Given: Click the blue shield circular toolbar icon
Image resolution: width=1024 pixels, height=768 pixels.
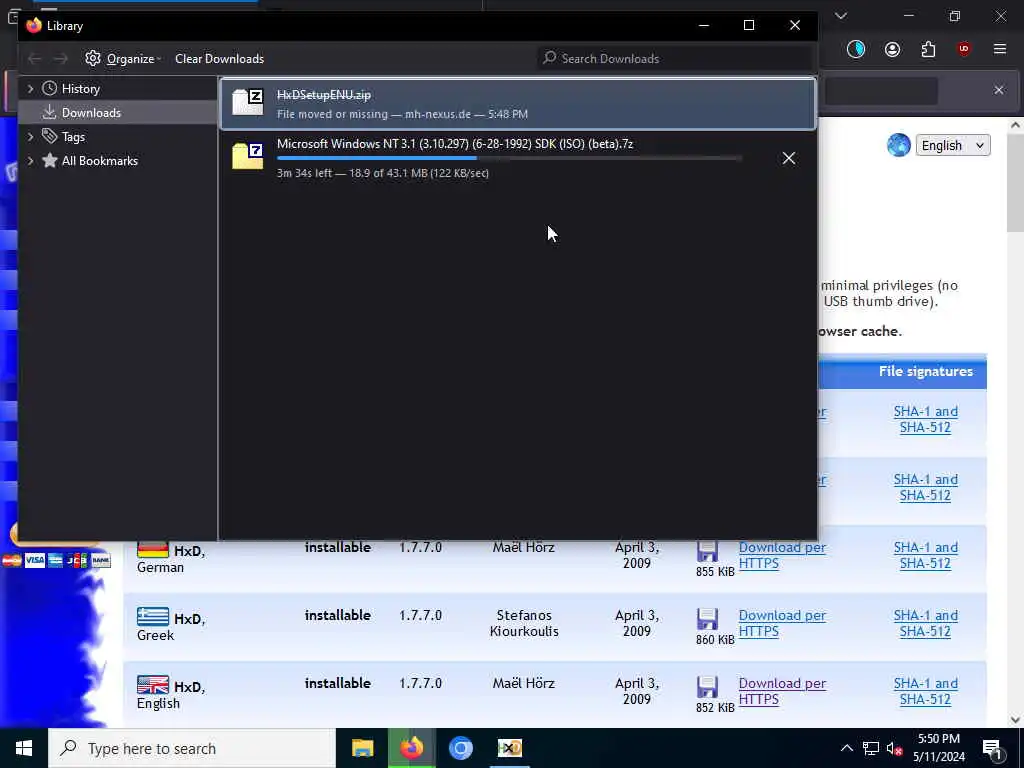Looking at the screenshot, I should pos(856,49).
